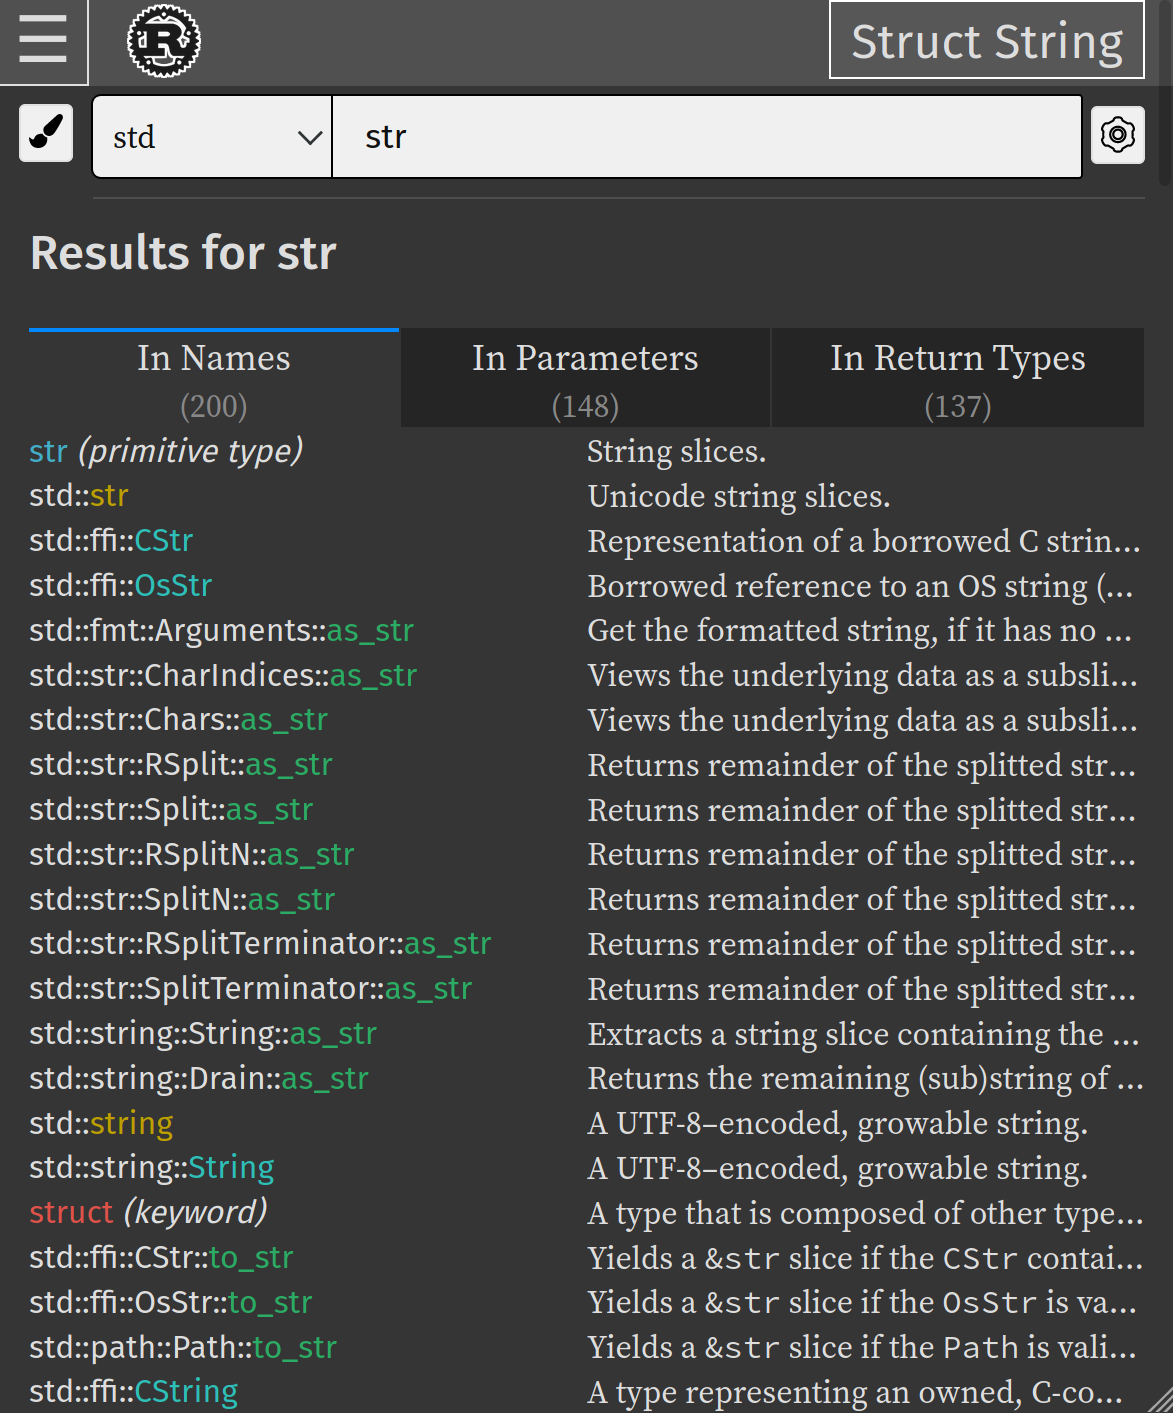The width and height of the screenshot is (1173, 1413).
Task: Click 'Yields a &str slice if the CStr' description
Action: (x=866, y=1258)
